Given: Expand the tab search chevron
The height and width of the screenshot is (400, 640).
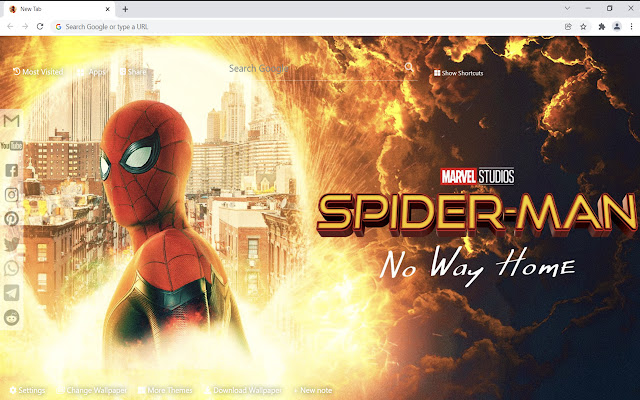Looking at the screenshot, I should [567, 8].
